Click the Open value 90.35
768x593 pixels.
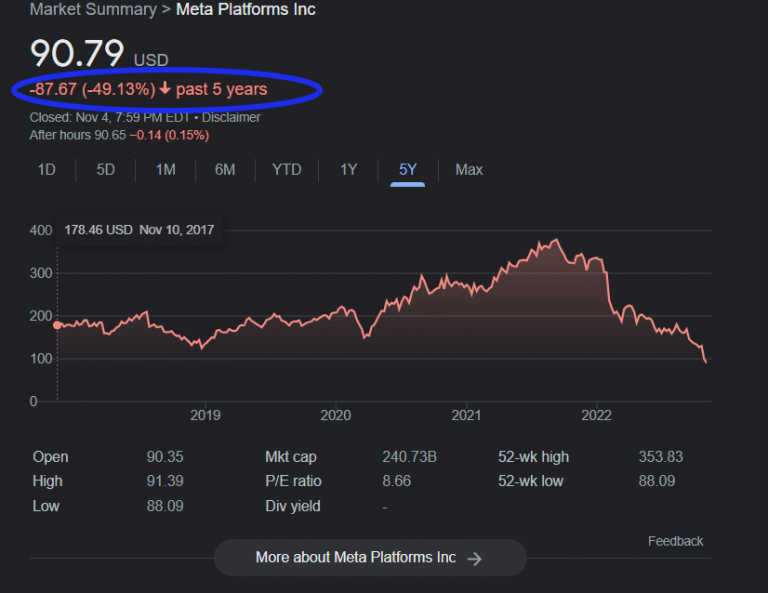165,457
